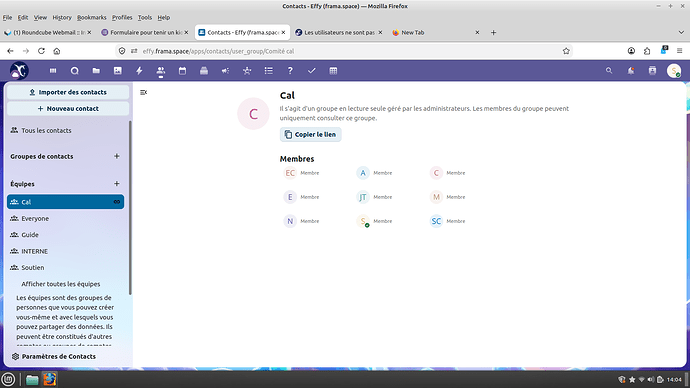Click the M member avatar
This screenshot has width=690, height=388.
436,197
